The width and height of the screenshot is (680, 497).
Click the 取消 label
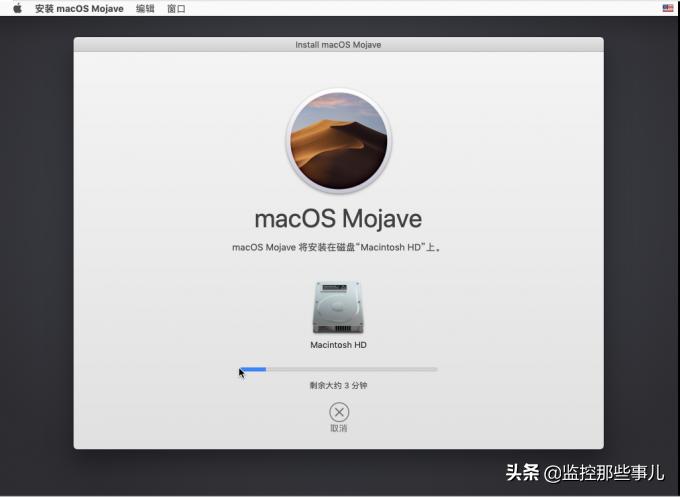pyautogui.click(x=339, y=428)
